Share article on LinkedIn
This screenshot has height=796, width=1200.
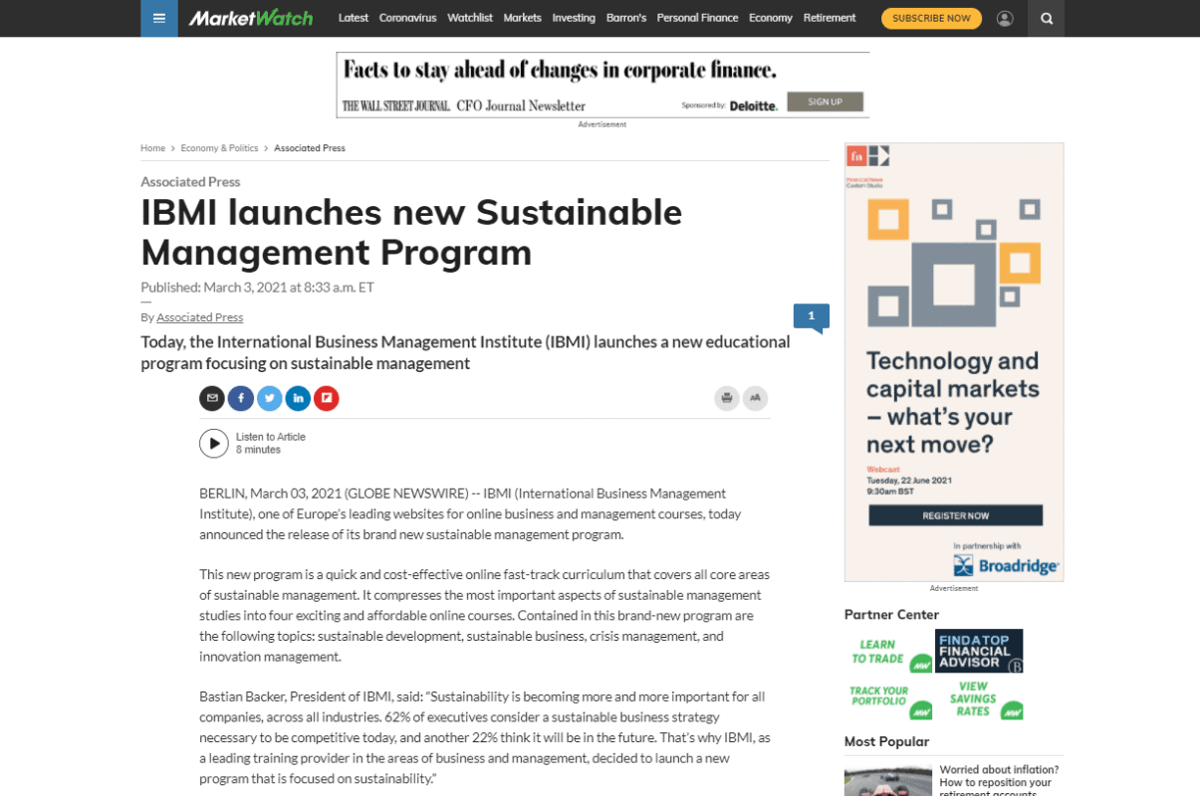click(x=298, y=398)
